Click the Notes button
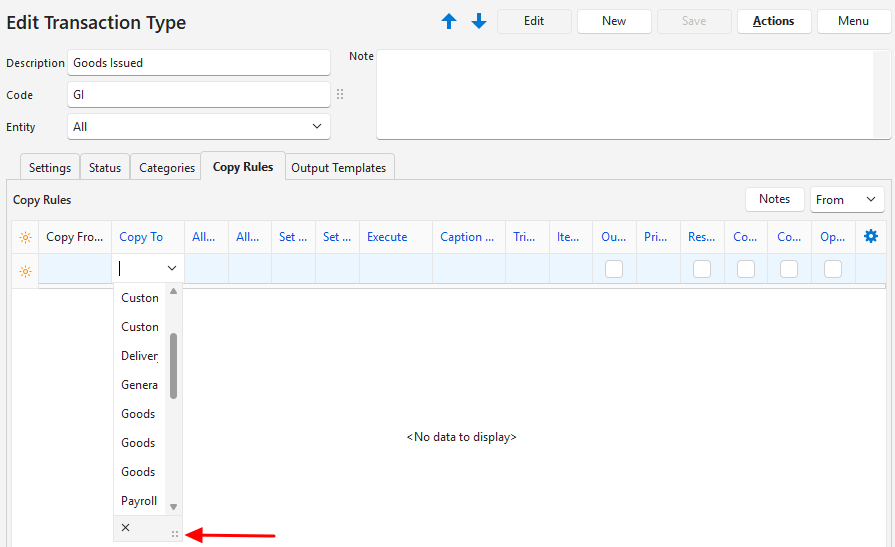The width and height of the screenshot is (895, 547). pyautogui.click(x=774, y=199)
